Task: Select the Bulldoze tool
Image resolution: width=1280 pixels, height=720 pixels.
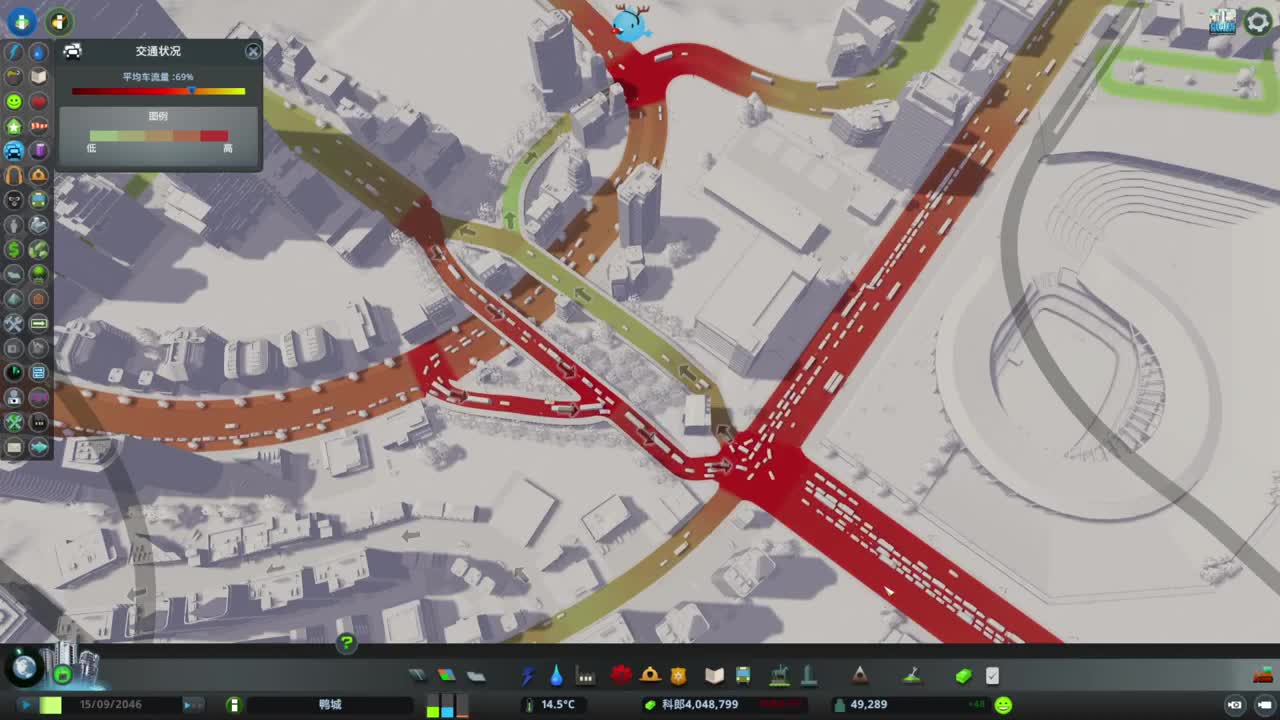Action: click(x=1261, y=675)
